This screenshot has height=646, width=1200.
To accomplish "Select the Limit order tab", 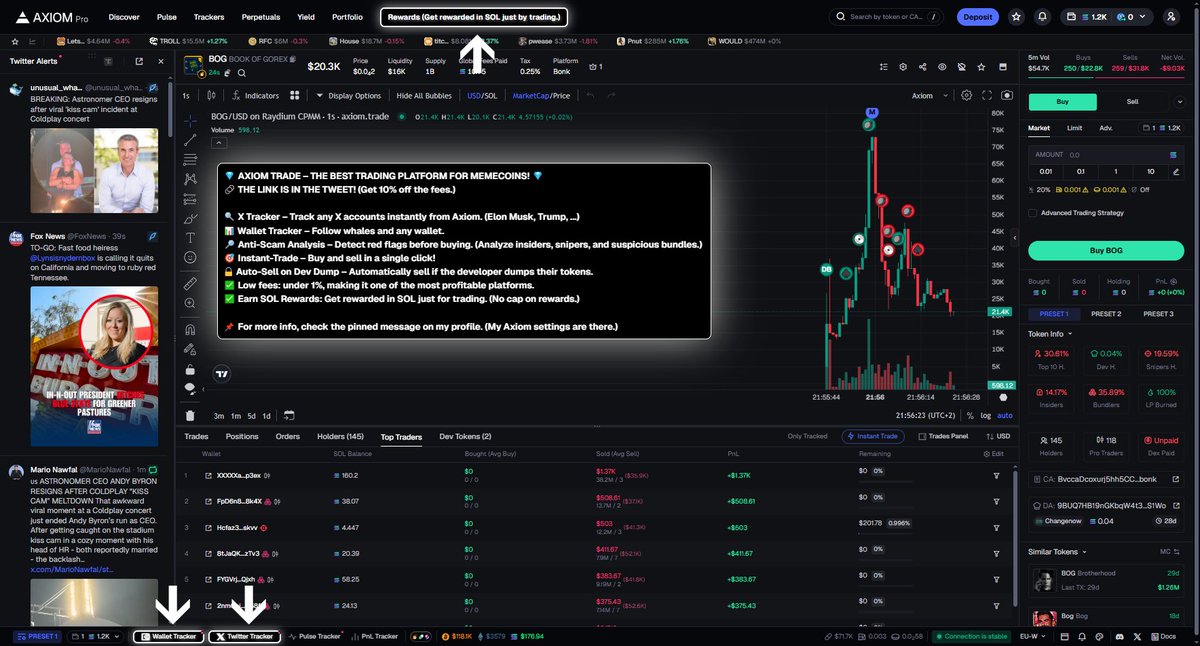I will pos(1074,128).
